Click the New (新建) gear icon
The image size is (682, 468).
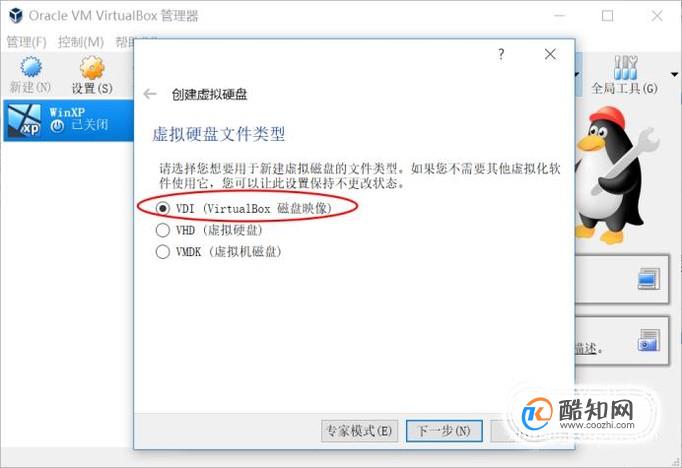point(31,67)
